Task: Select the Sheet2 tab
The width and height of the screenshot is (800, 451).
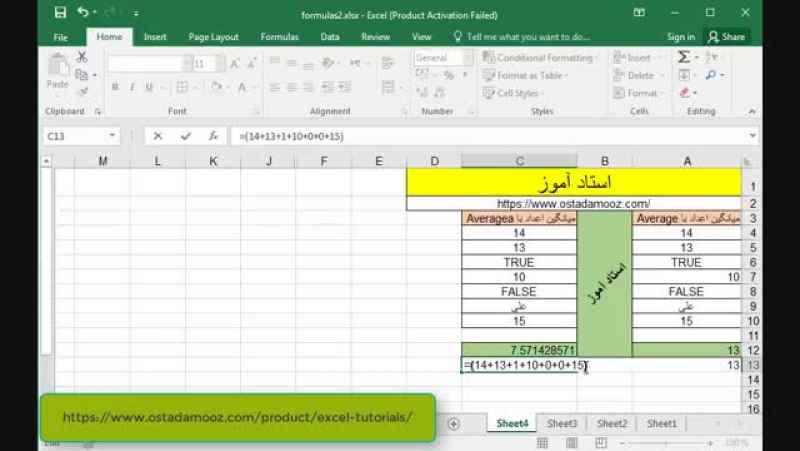Action: click(x=612, y=423)
